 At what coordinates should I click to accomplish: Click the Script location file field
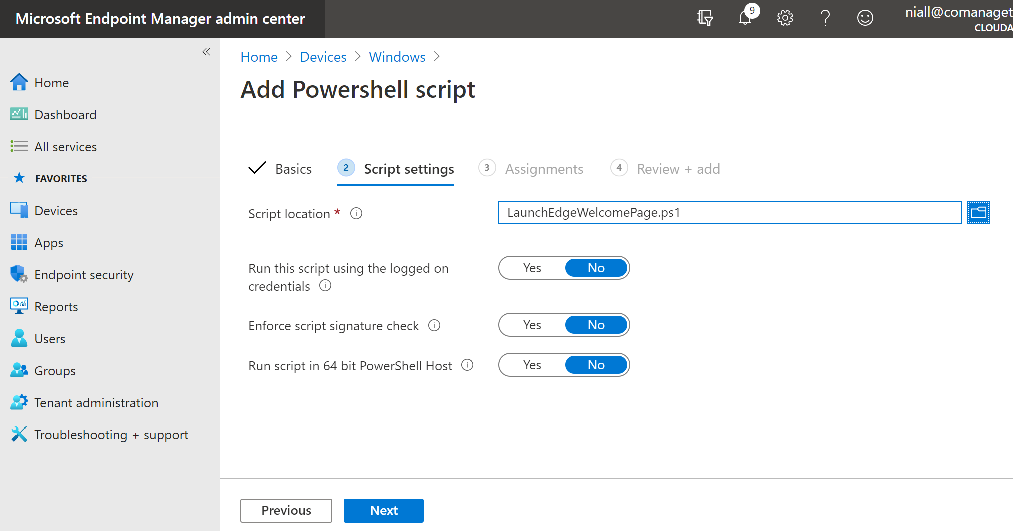click(729, 213)
